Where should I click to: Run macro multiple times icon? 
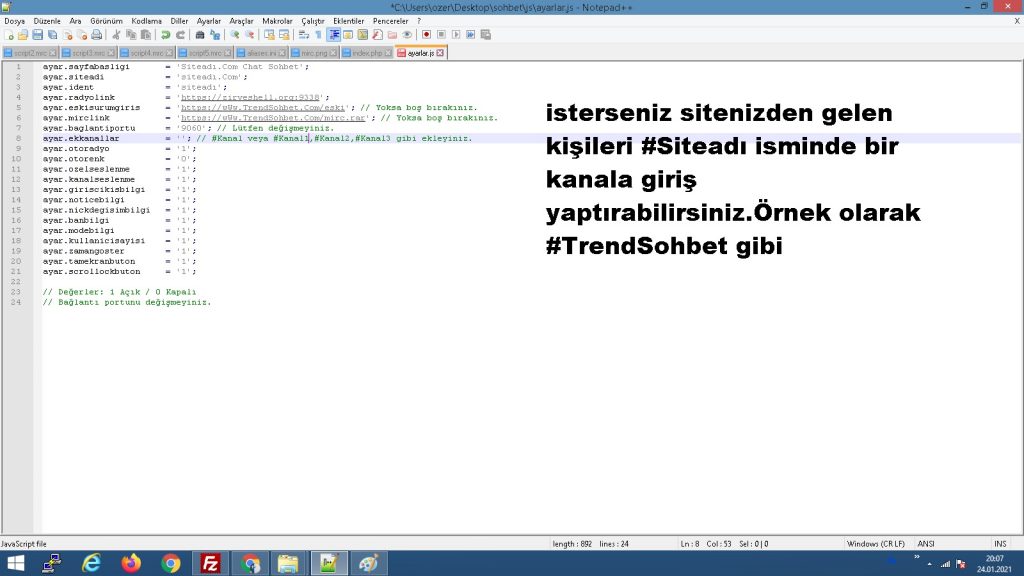pos(470,35)
